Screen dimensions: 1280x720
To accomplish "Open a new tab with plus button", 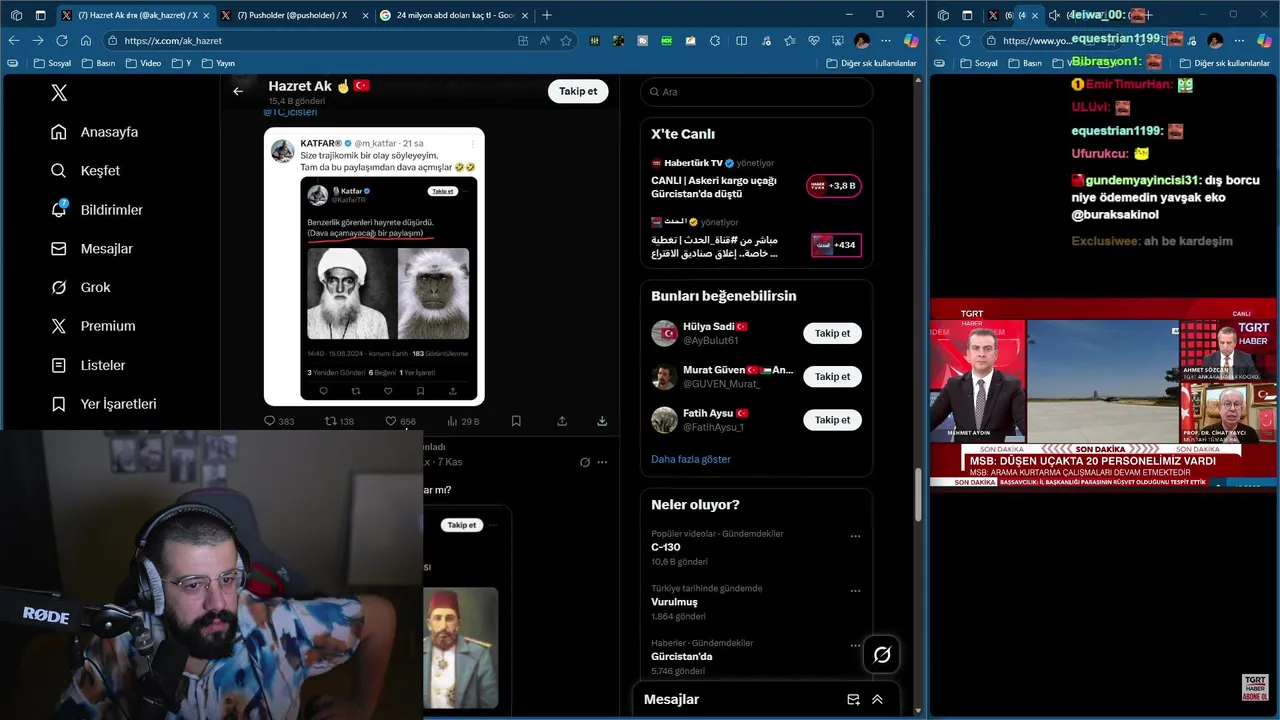I will pos(546,15).
